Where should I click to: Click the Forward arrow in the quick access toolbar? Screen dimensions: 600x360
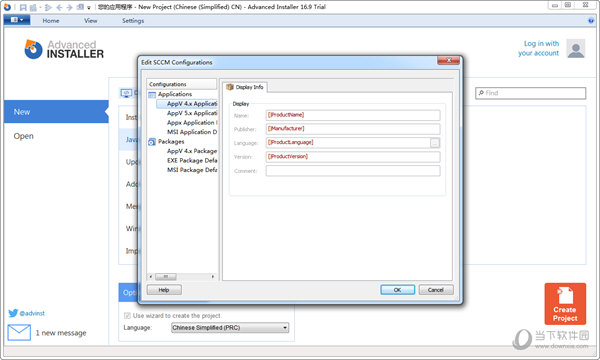tap(69, 7)
